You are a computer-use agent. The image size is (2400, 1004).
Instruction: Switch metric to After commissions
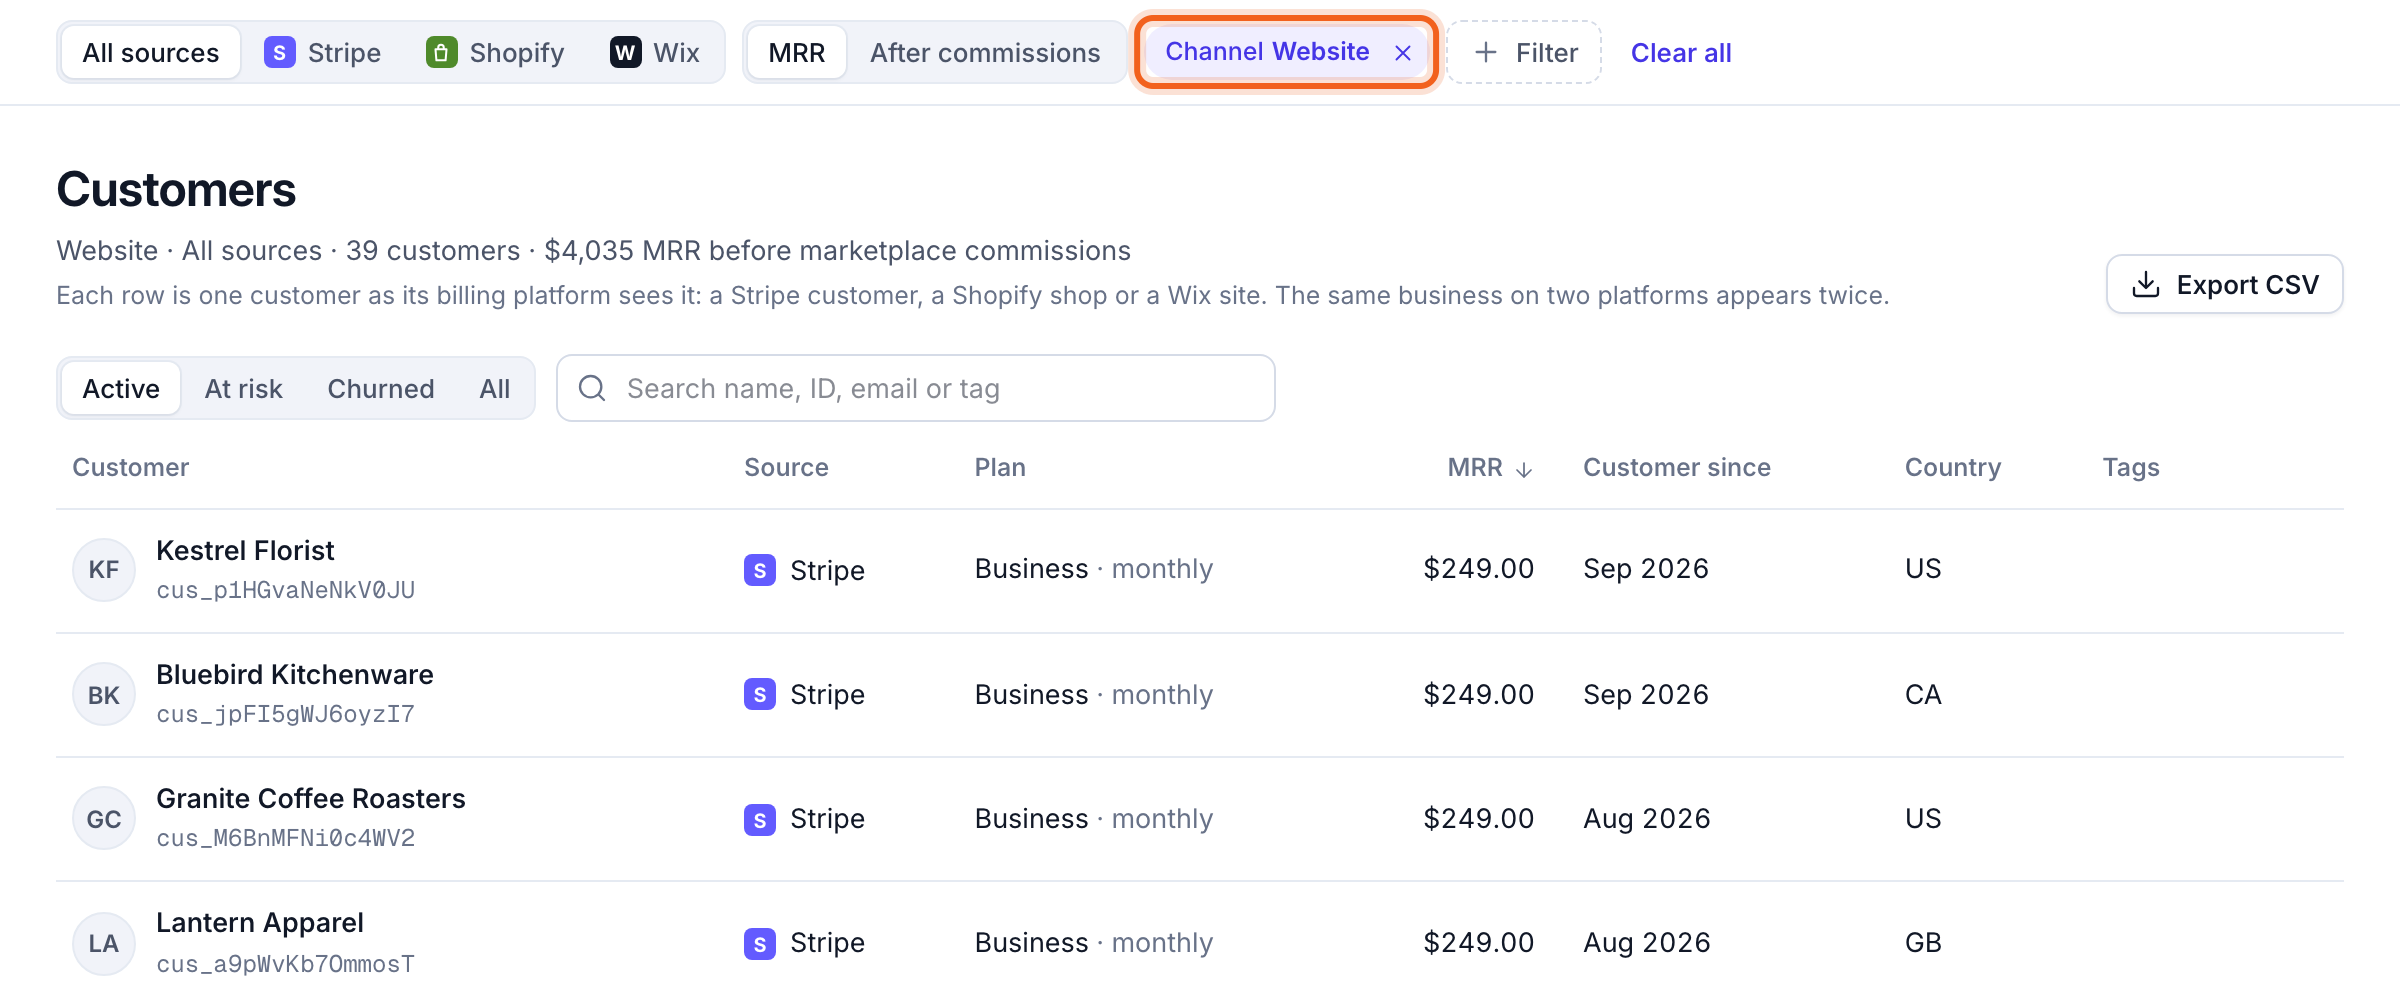point(985,52)
